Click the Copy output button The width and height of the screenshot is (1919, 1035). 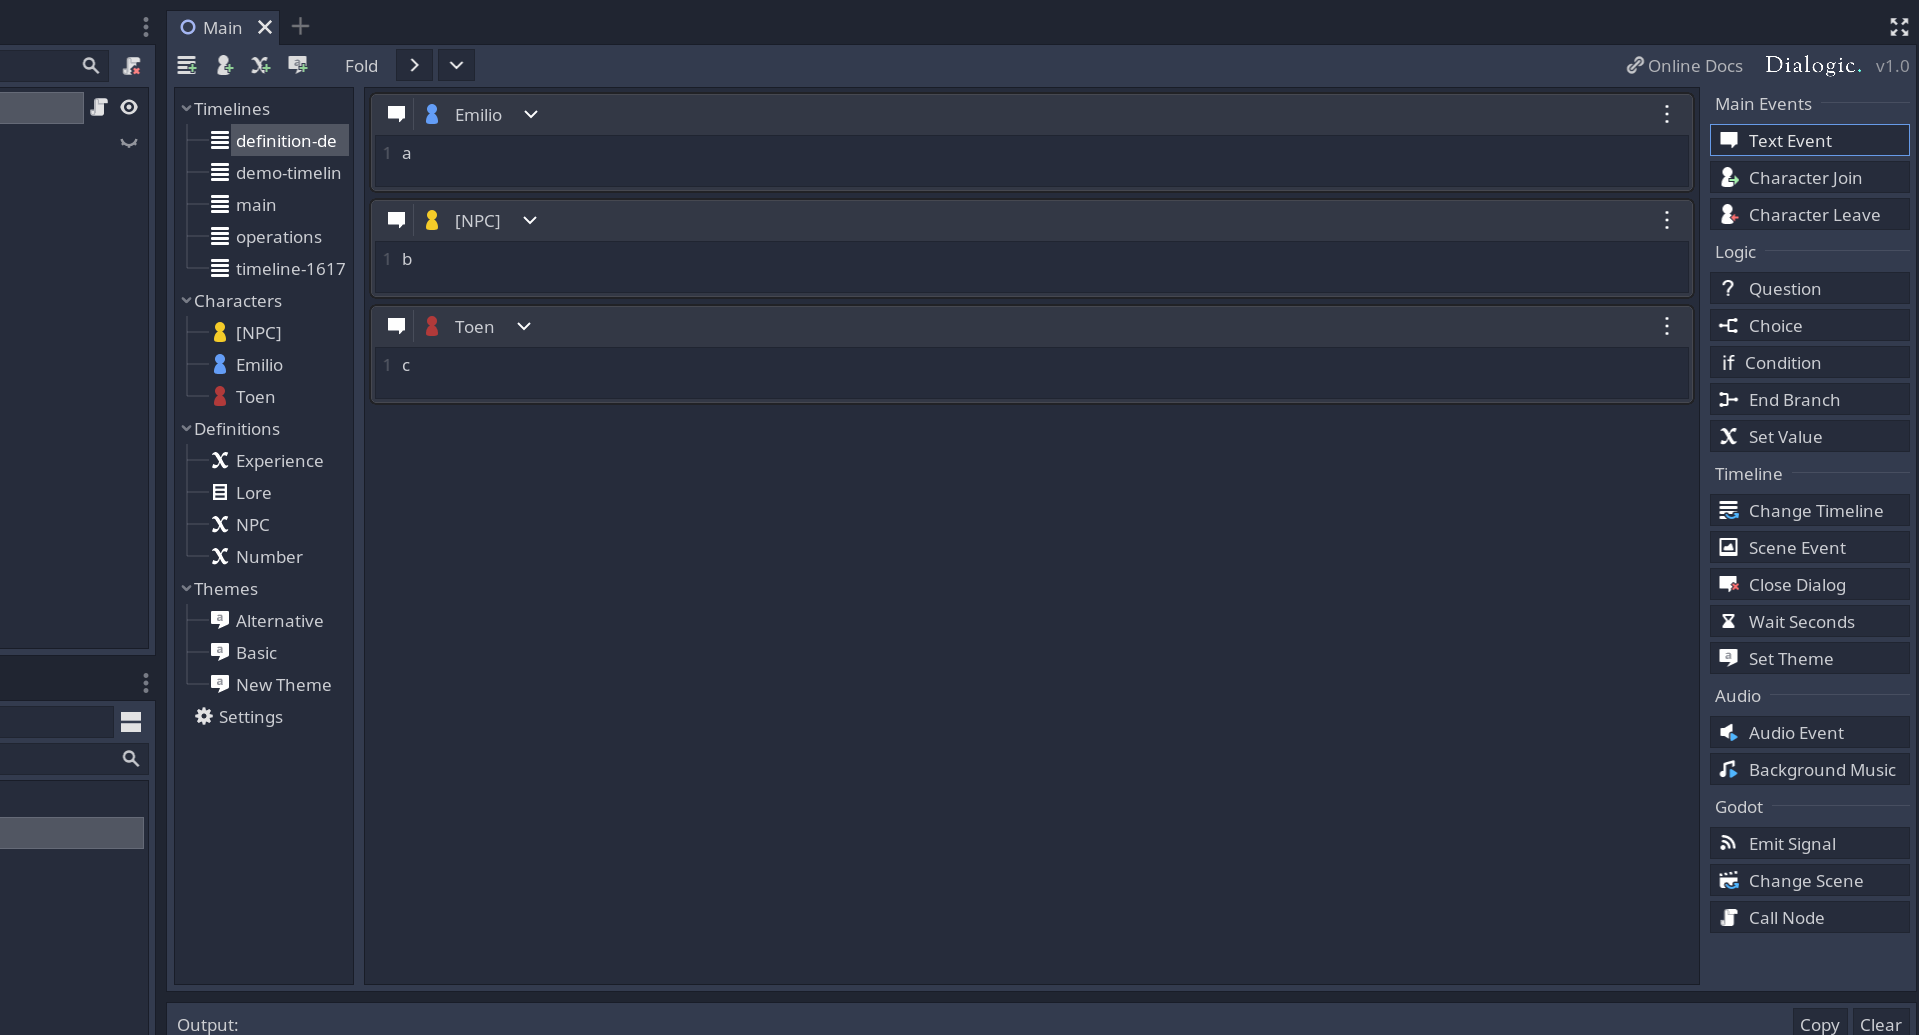1819,1024
